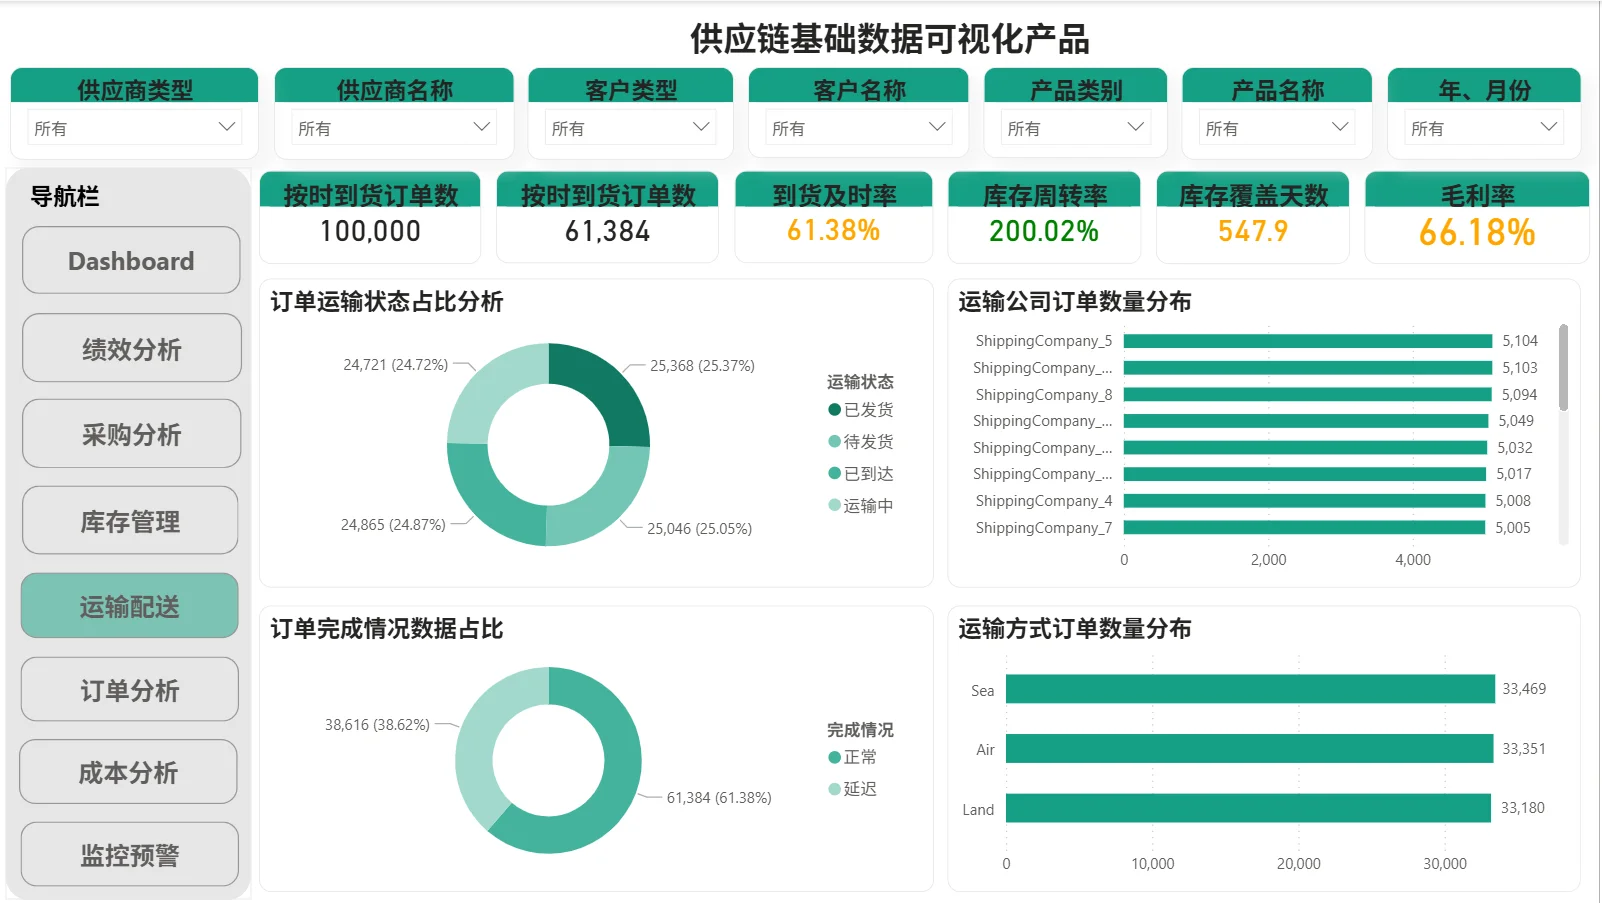Screen dimensions: 1602x903
Task: Click the 33,469 data label
Action: (x=1524, y=689)
